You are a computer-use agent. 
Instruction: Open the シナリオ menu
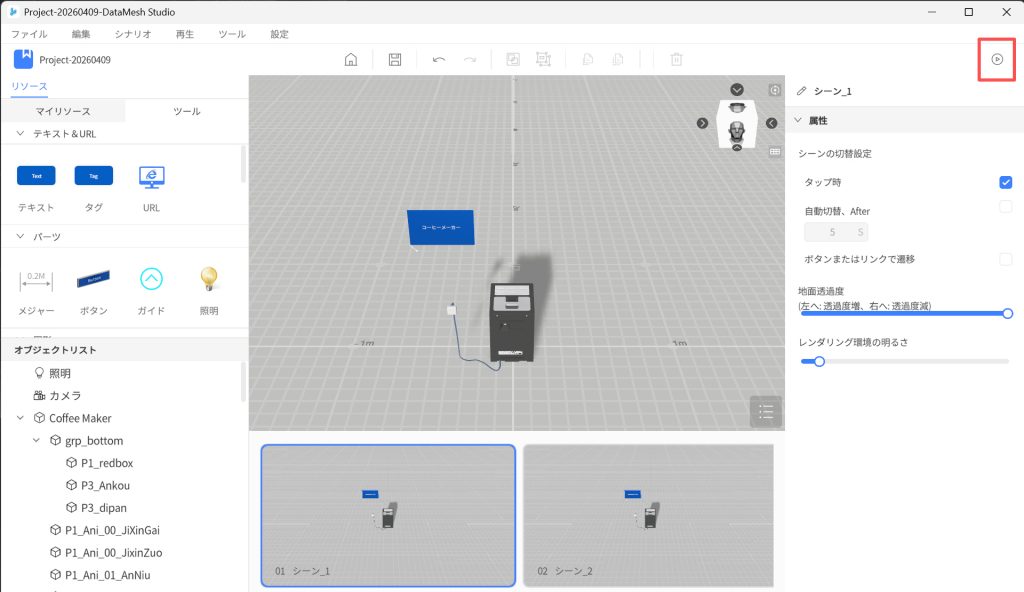[132, 34]
